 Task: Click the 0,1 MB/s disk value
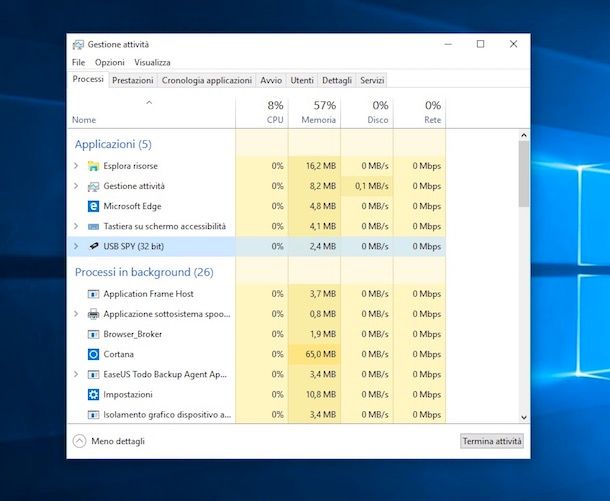[x=372, y=186]
